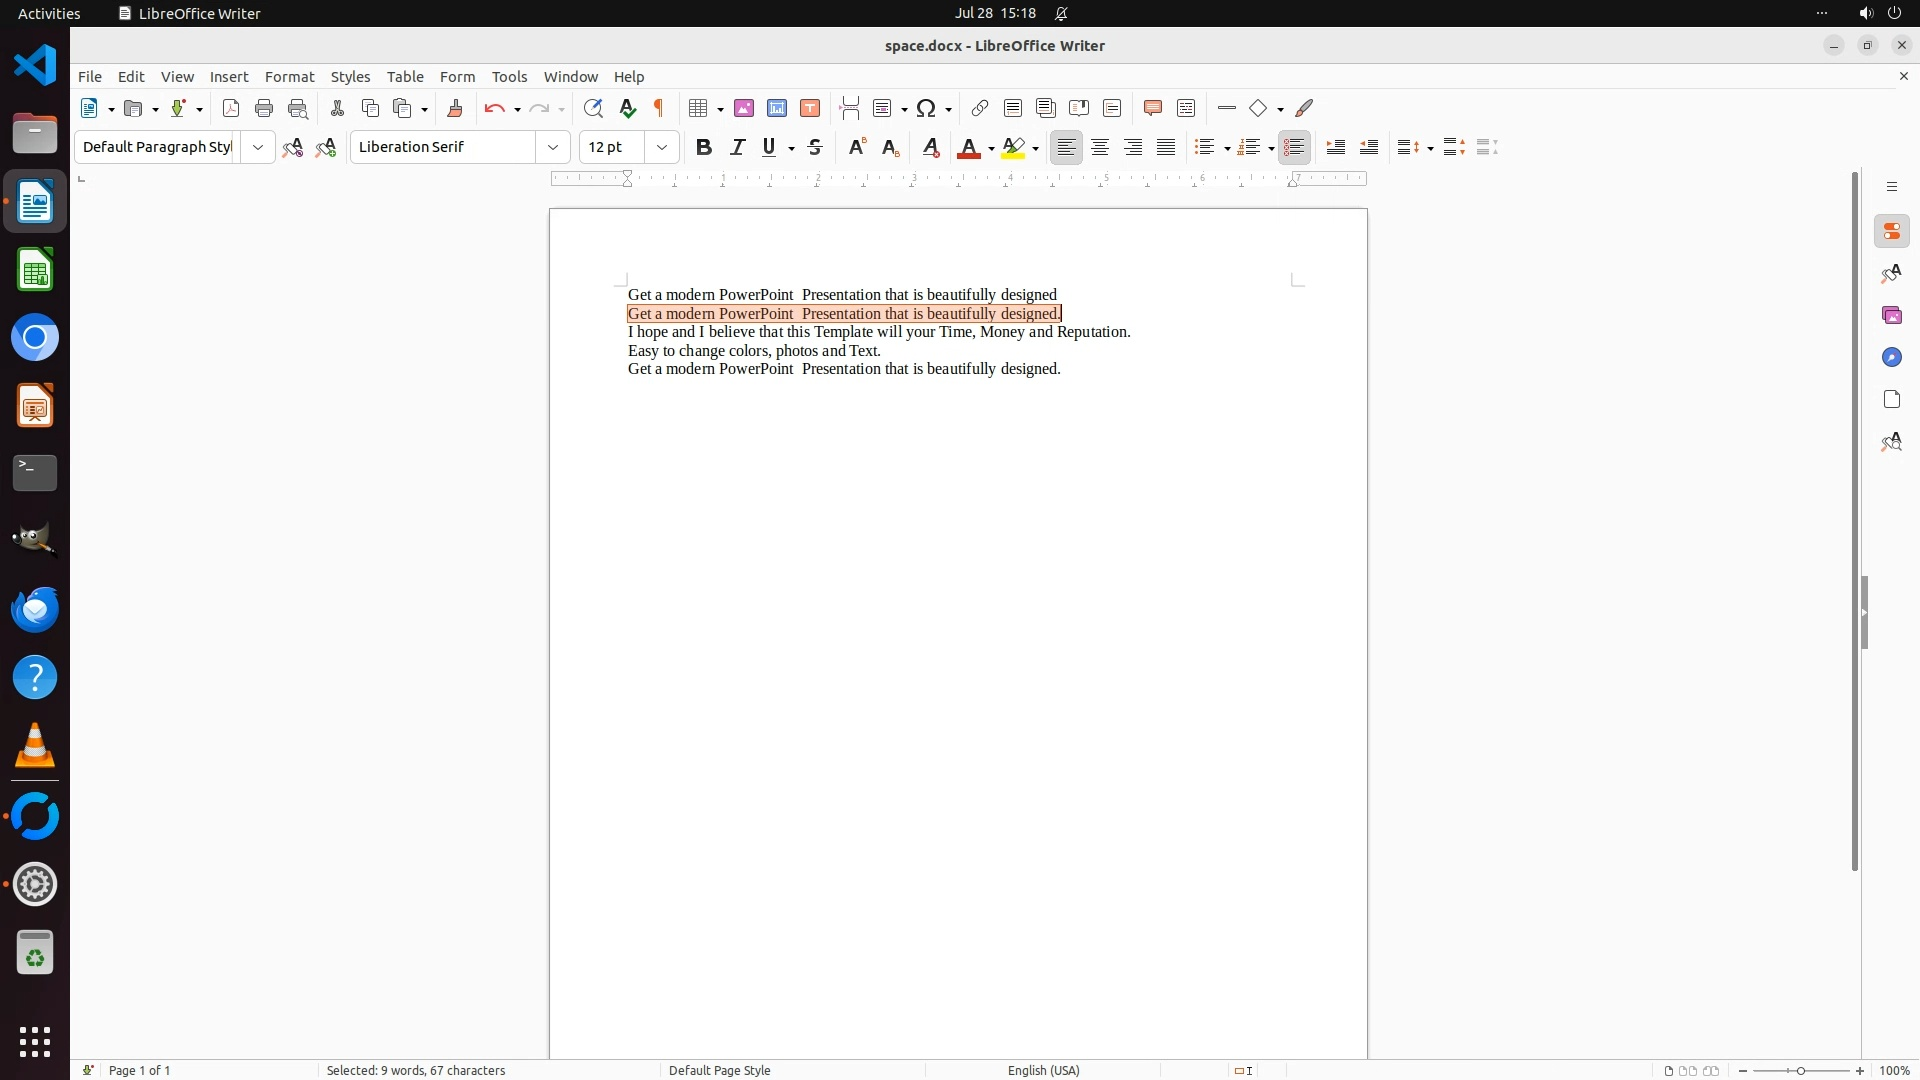
Task: Click the Export as PDF icon
Action: pyautogui.click(x=231, y=108)
